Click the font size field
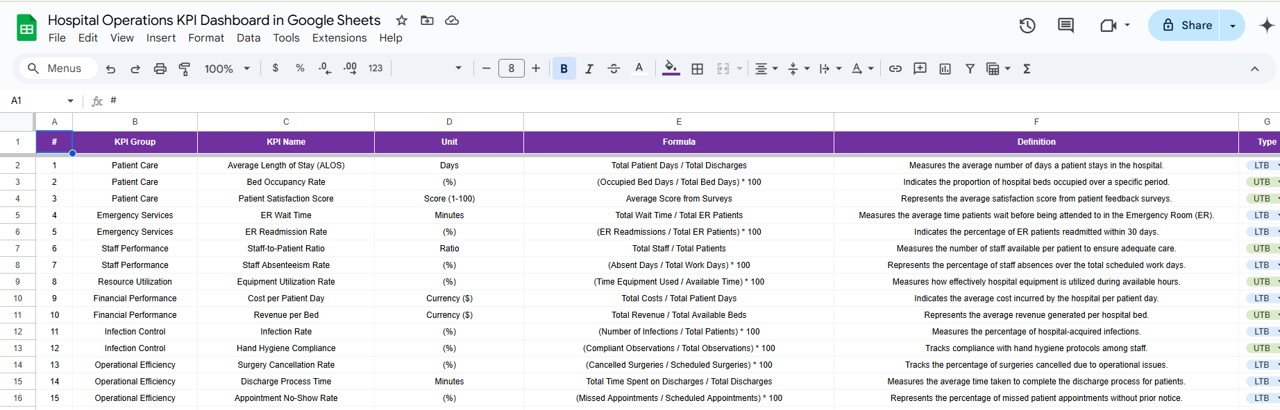 coord(511,69)
